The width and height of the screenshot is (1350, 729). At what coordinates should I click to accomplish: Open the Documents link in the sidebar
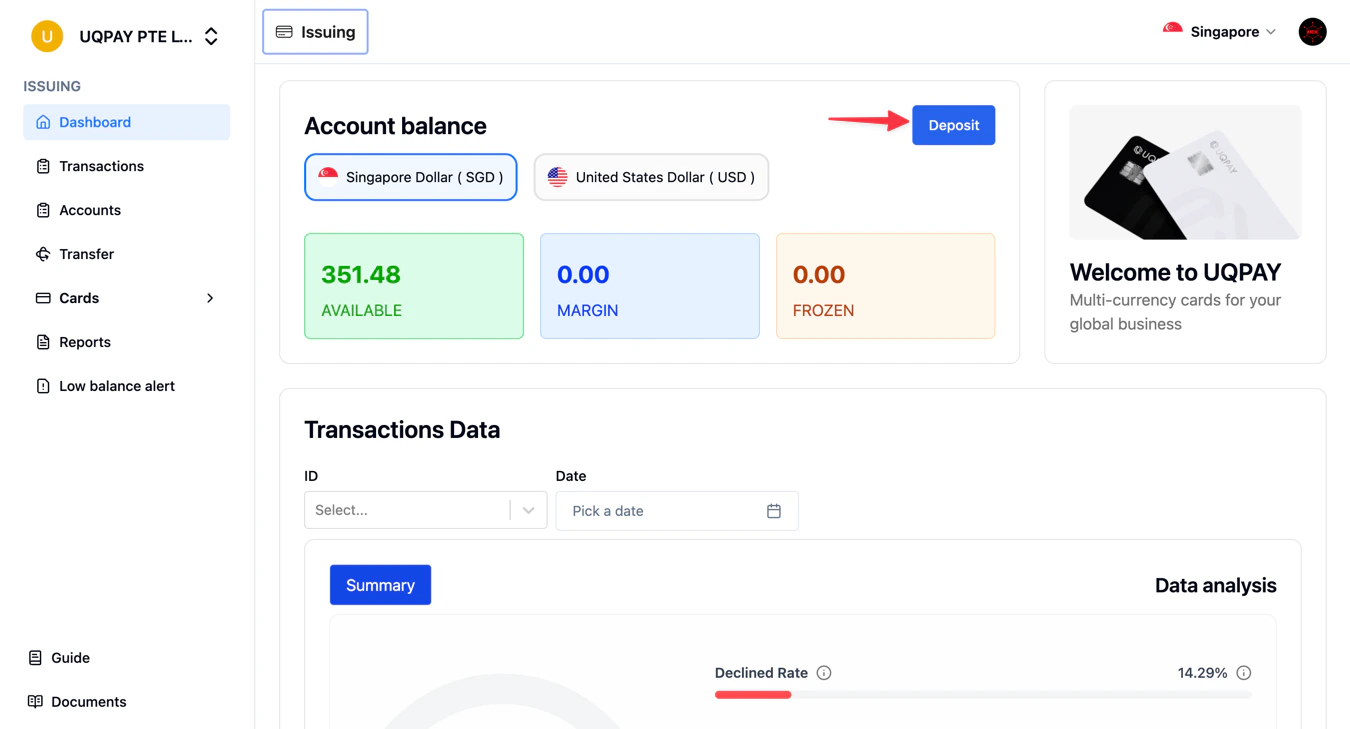[36, 701]
